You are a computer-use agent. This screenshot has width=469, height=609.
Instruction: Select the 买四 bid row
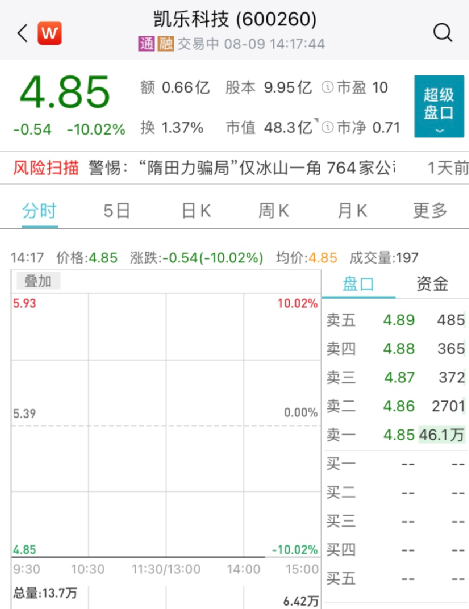[396, 550]
